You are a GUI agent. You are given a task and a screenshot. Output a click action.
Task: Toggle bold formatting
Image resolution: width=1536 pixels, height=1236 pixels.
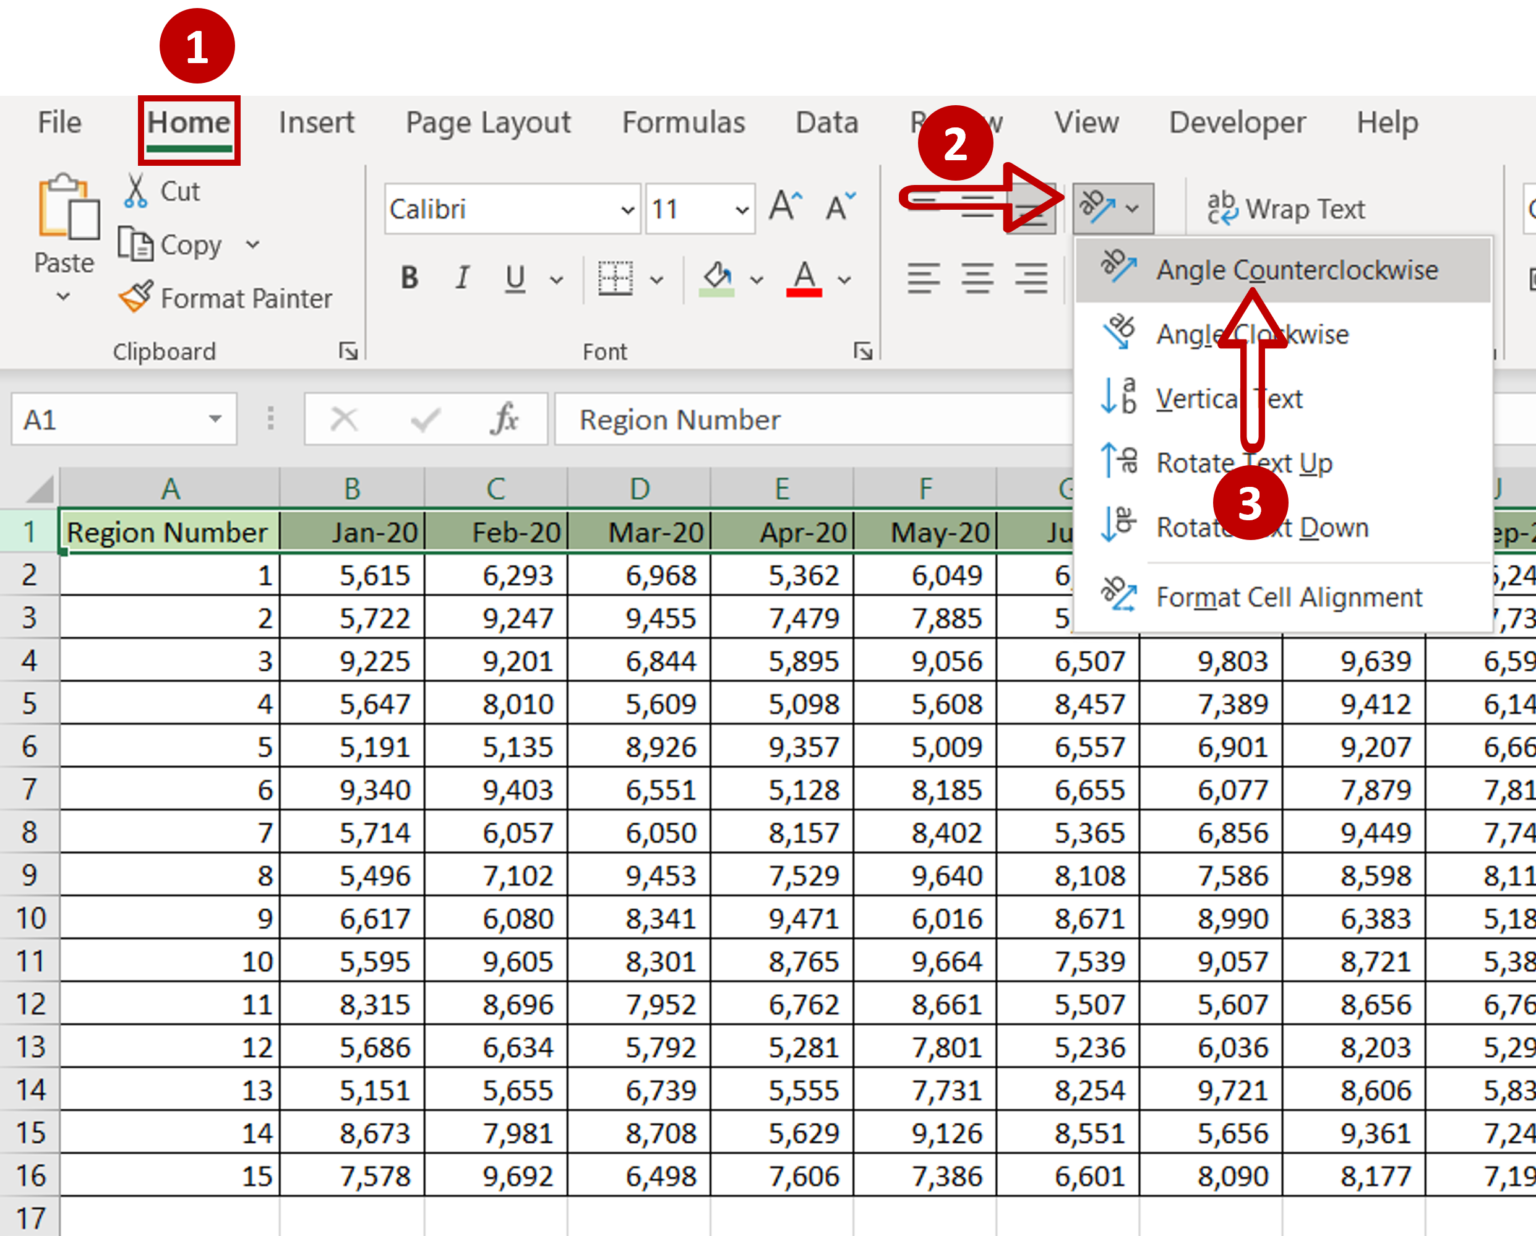click(x=409, y=278)
